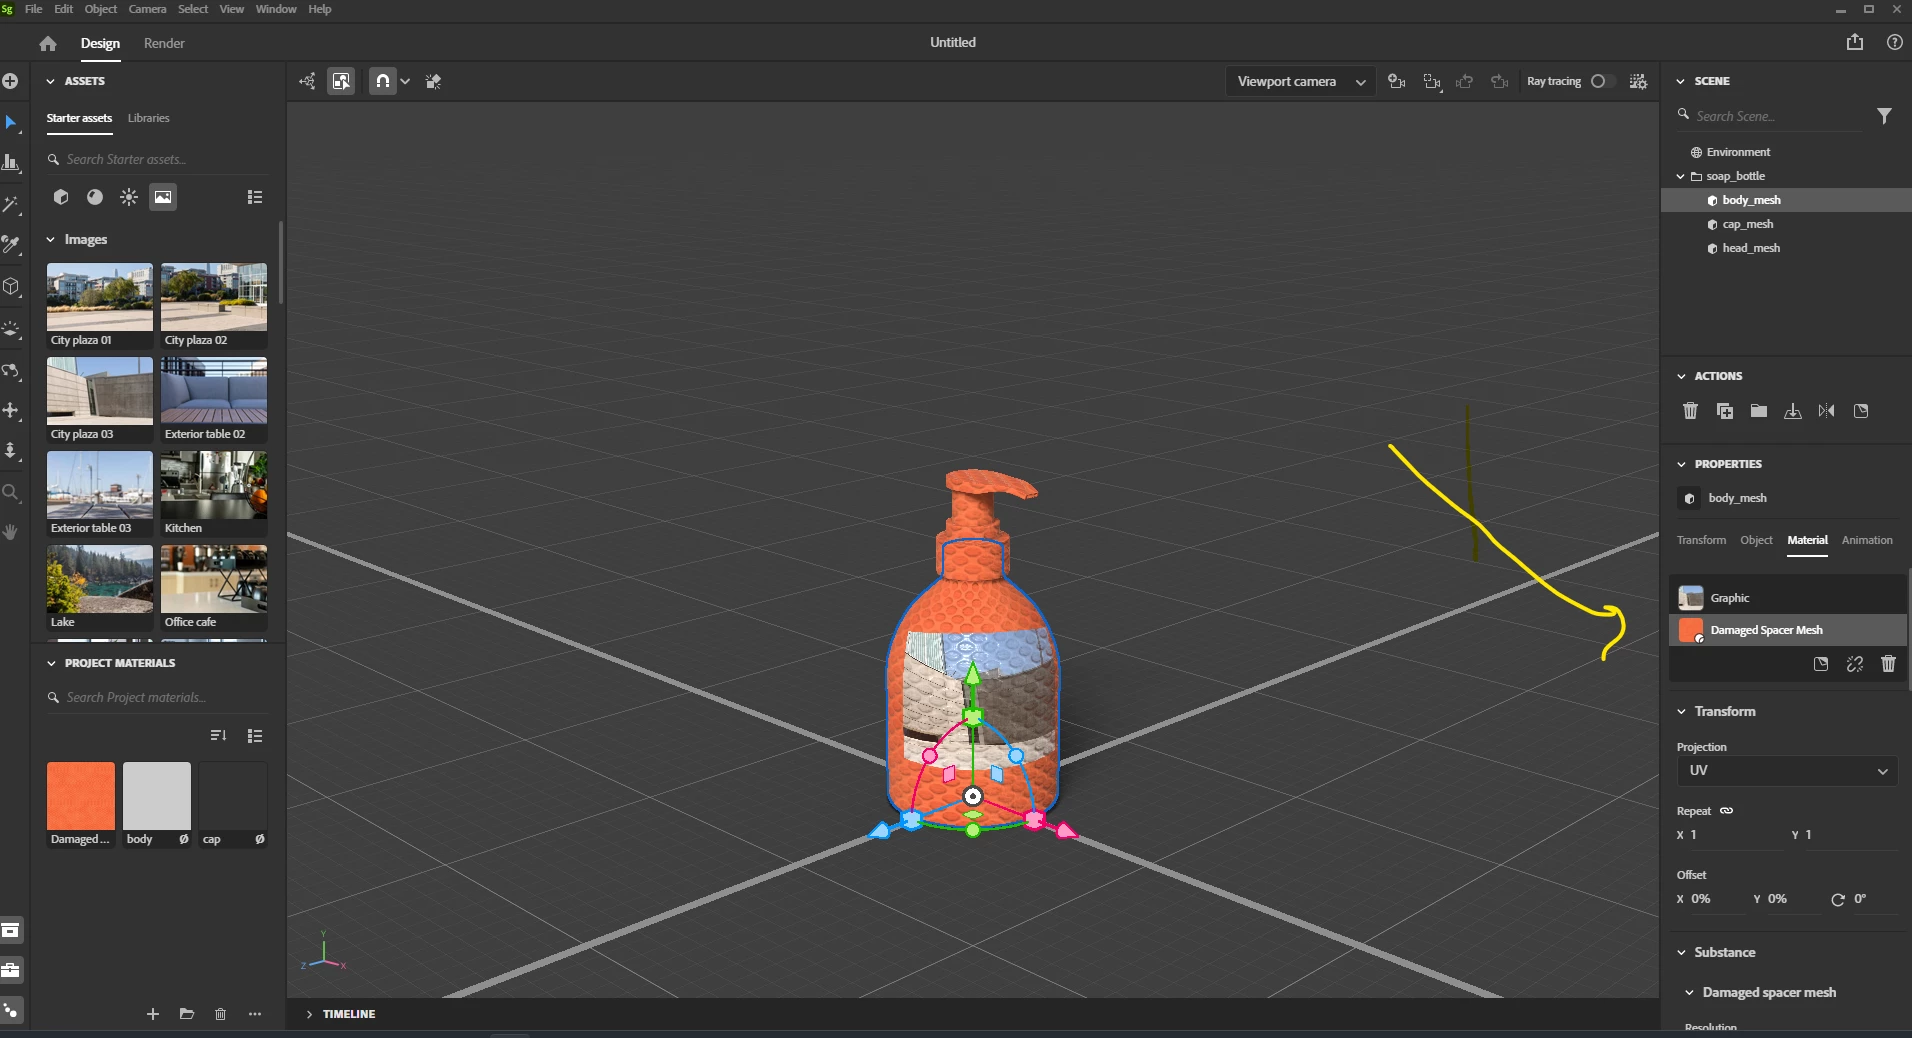This screenshot has height=1038, width=1912.
Task: Click the orange Damaged project material swatch
Action: tap(81, 796)
